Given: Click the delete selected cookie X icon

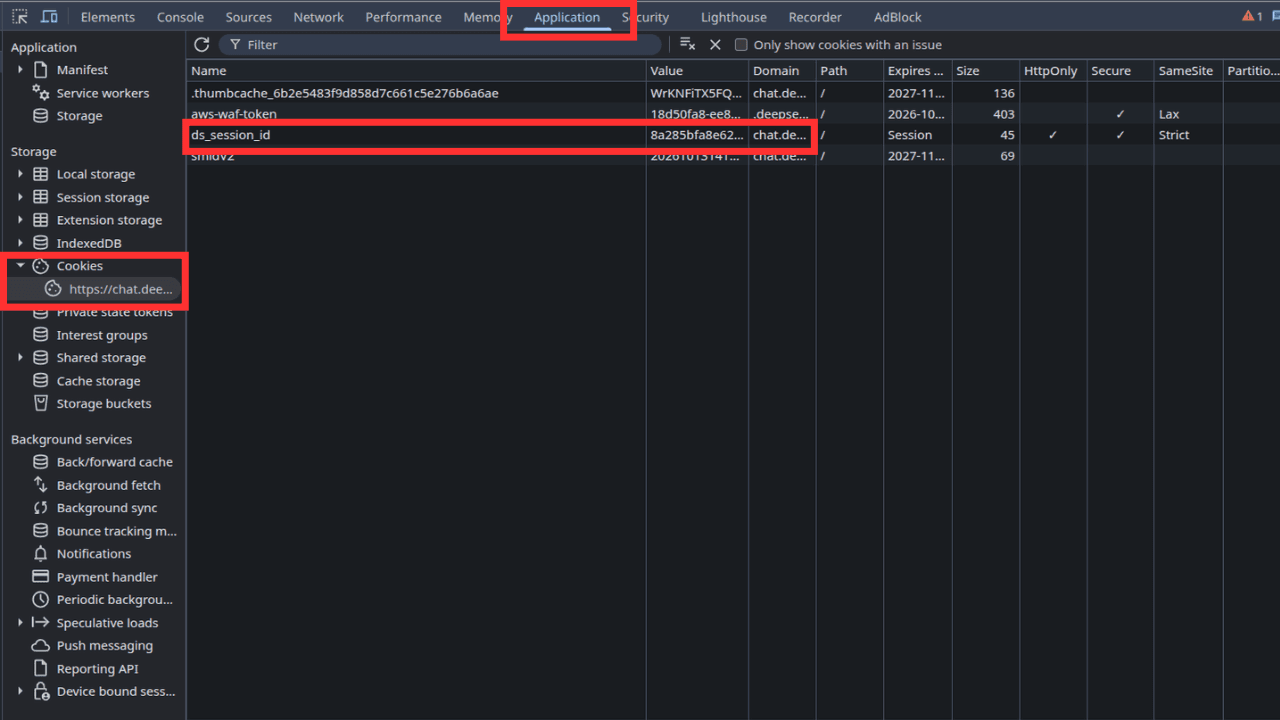Looking at the screenshot, I should click(x=715, y=44).
